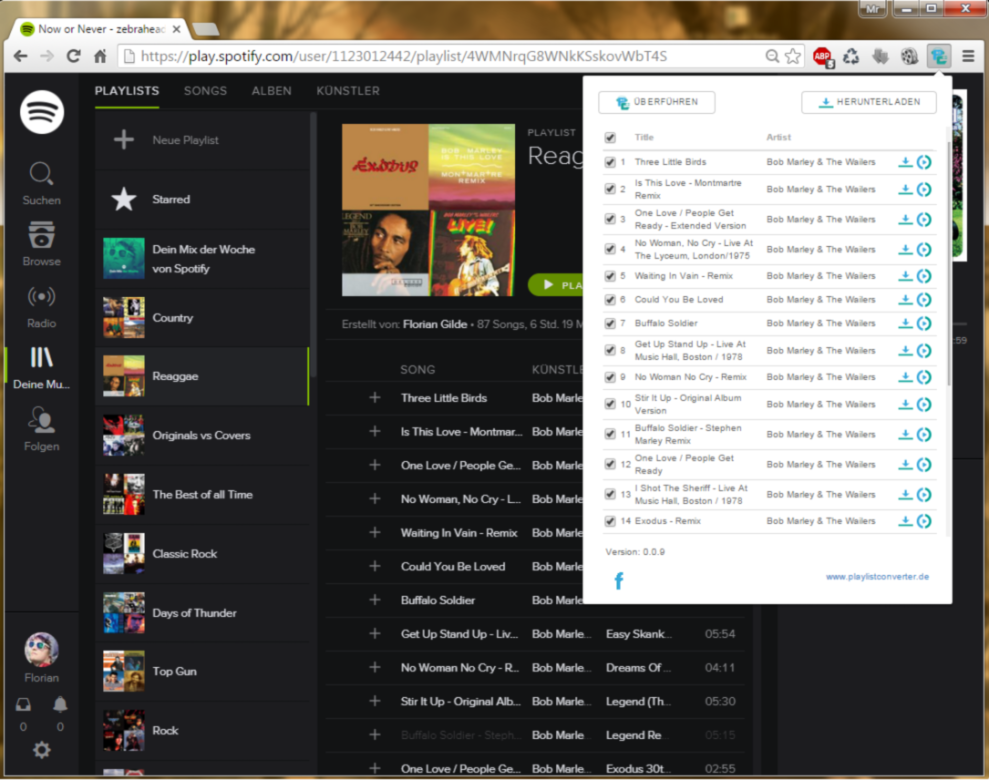989x780 pixels.
Task: Uncheck Three Little Birds checkbox
Action: pyautogui.click(x=610, y=162)
